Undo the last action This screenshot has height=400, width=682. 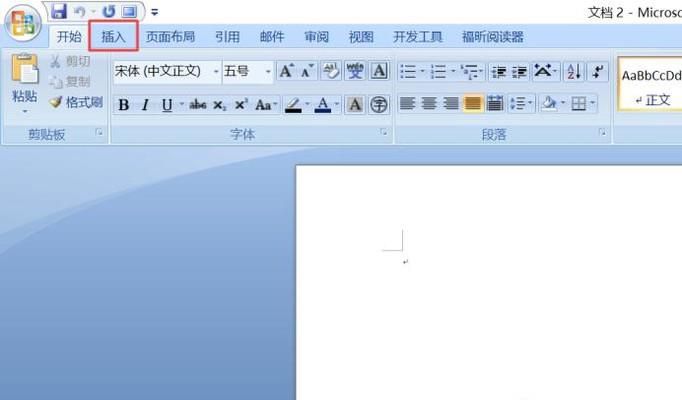[x=80, y=12]
